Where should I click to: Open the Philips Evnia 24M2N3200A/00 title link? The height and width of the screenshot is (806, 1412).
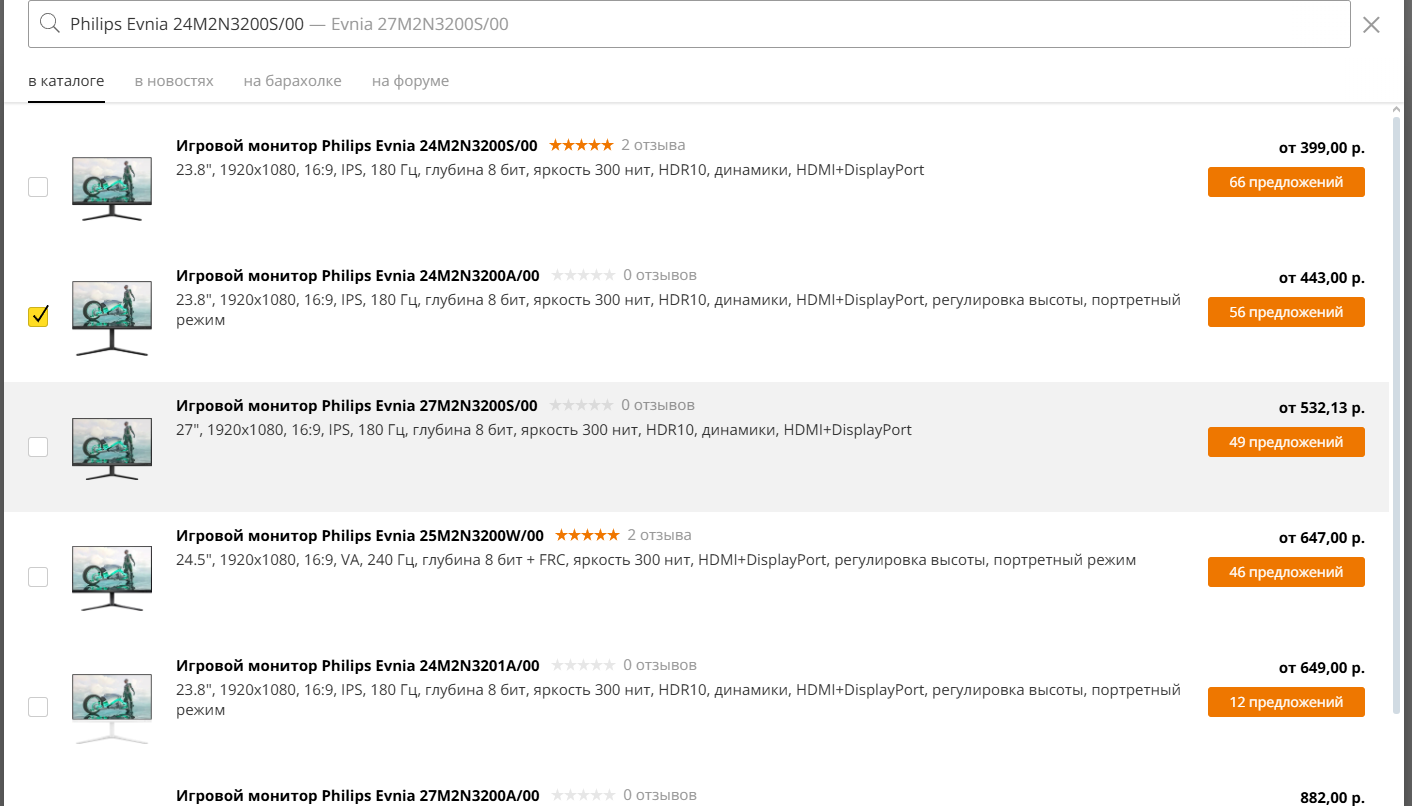358,275
